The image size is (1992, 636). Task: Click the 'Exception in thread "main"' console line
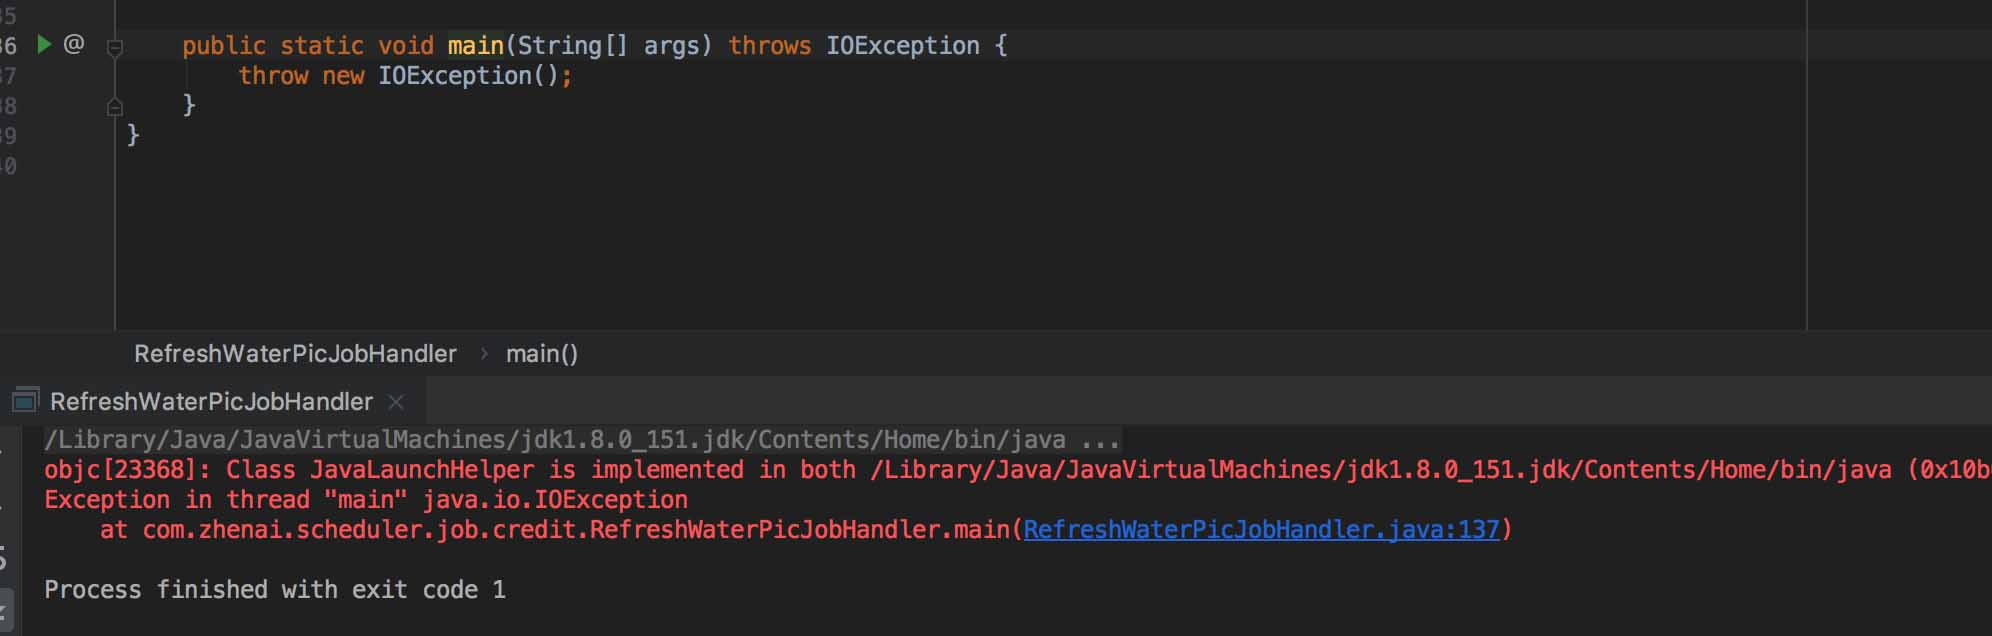click(366, 500)
